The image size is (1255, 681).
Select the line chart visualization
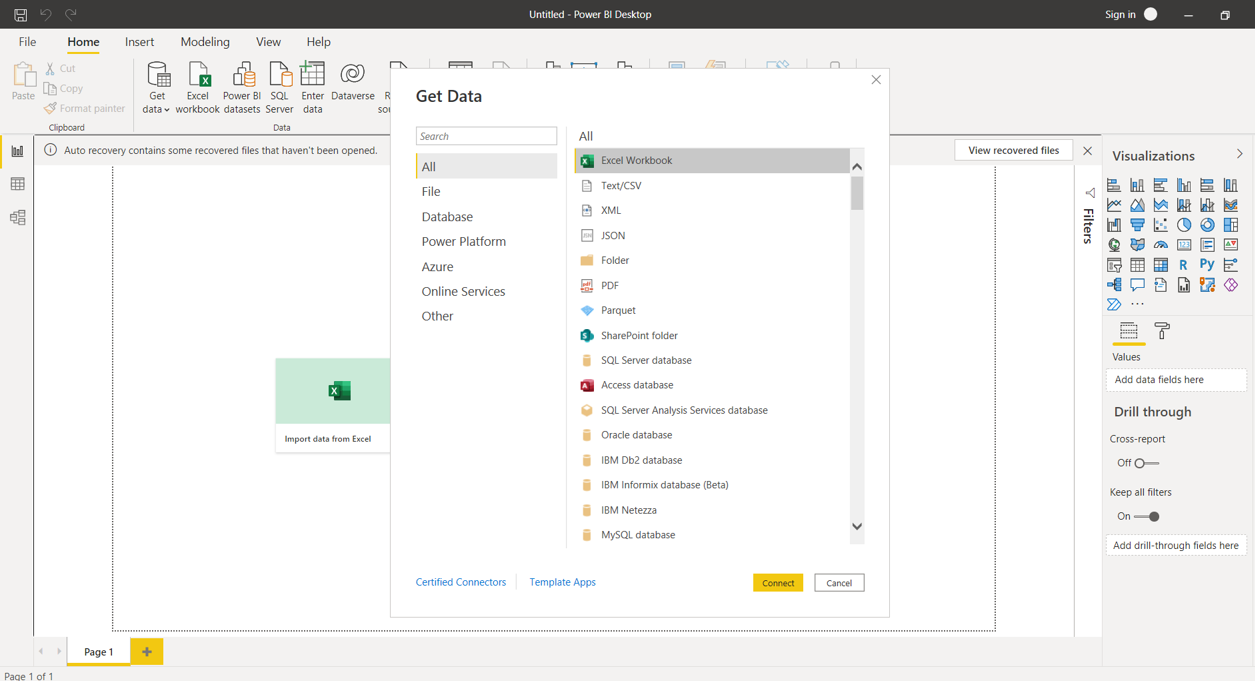(x=1114, y=205)
